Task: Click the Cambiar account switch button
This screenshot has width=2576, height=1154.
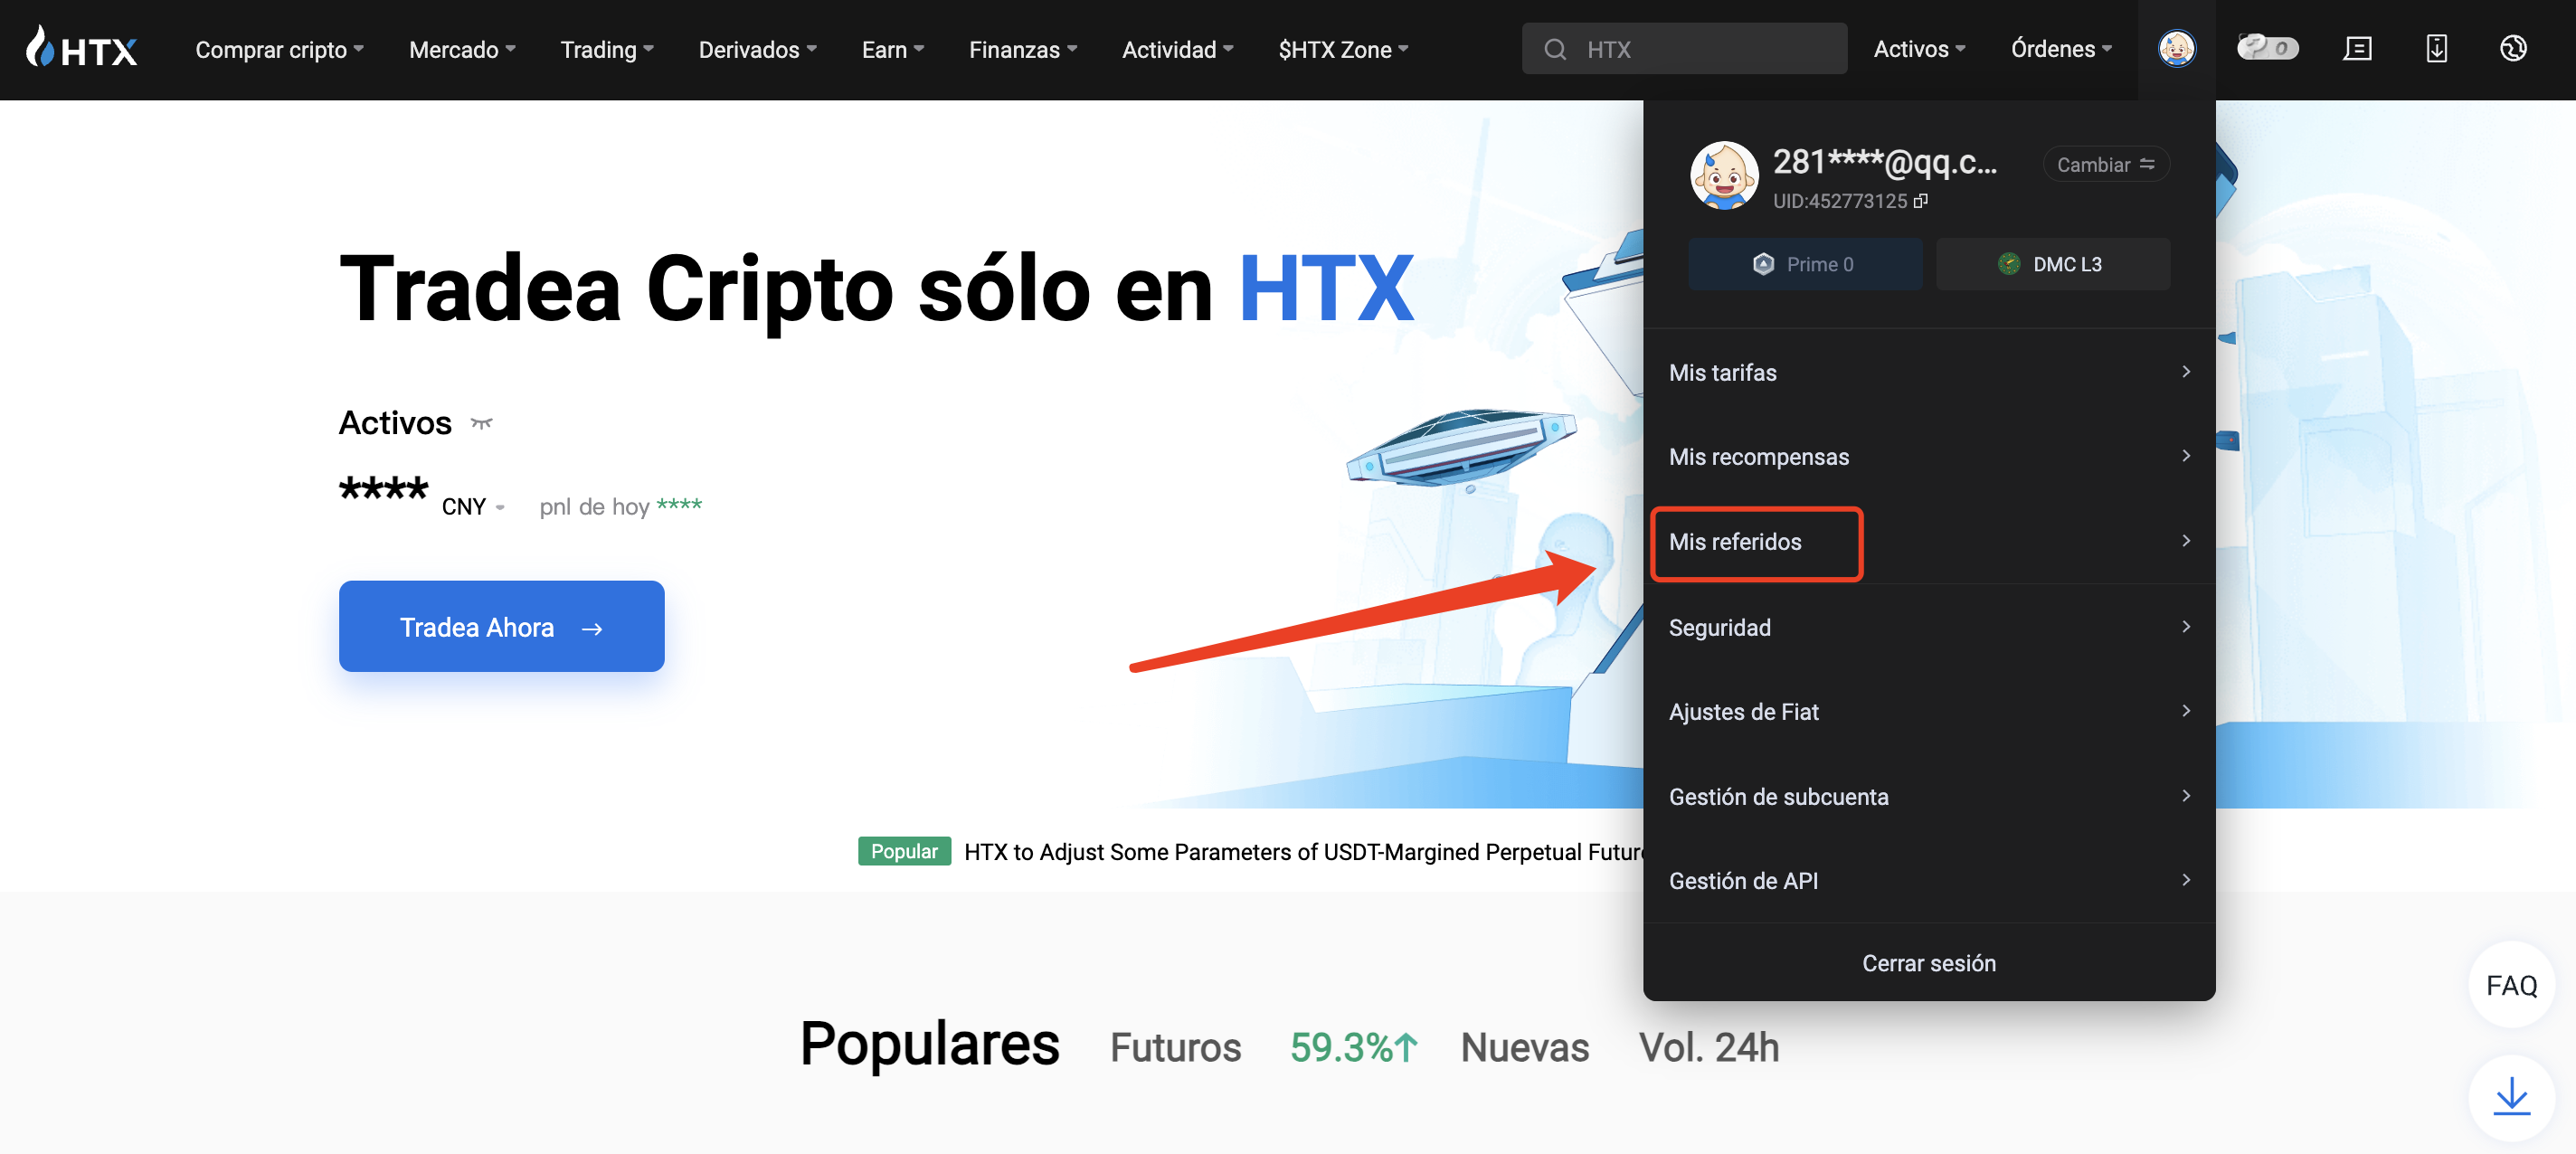Action: (2105, 164)
